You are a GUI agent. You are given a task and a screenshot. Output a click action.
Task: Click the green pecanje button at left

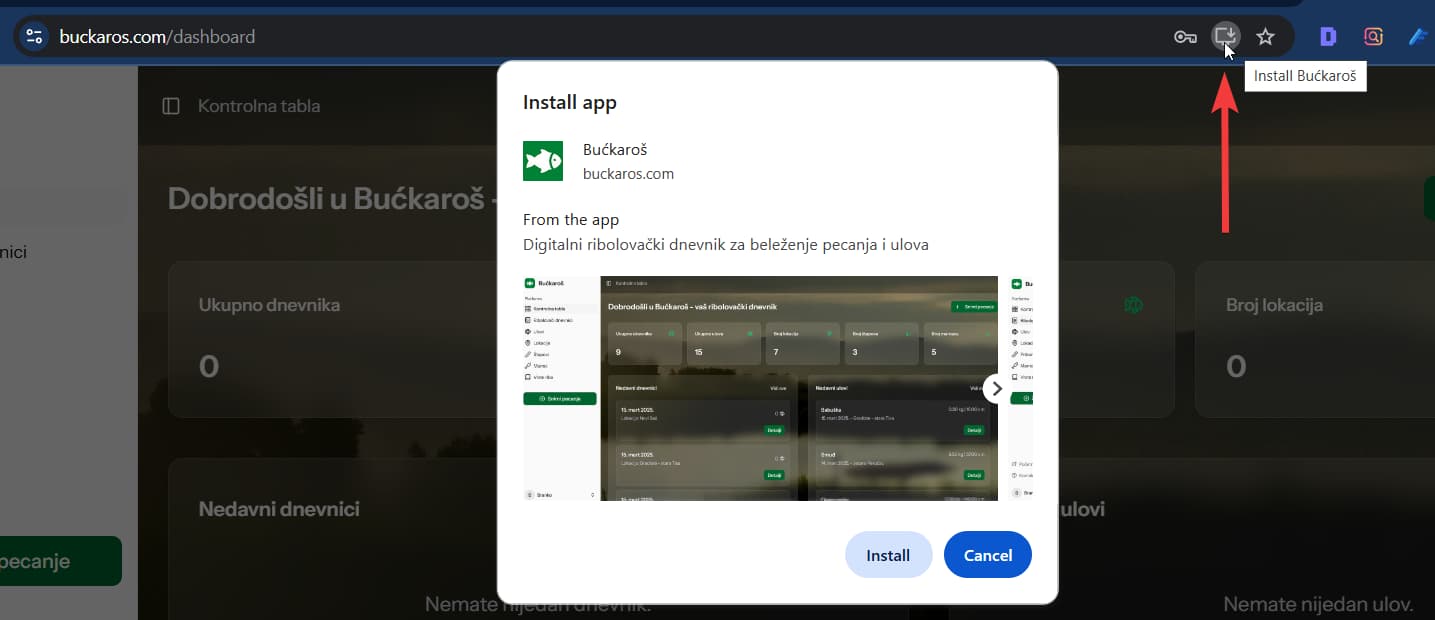61,561
